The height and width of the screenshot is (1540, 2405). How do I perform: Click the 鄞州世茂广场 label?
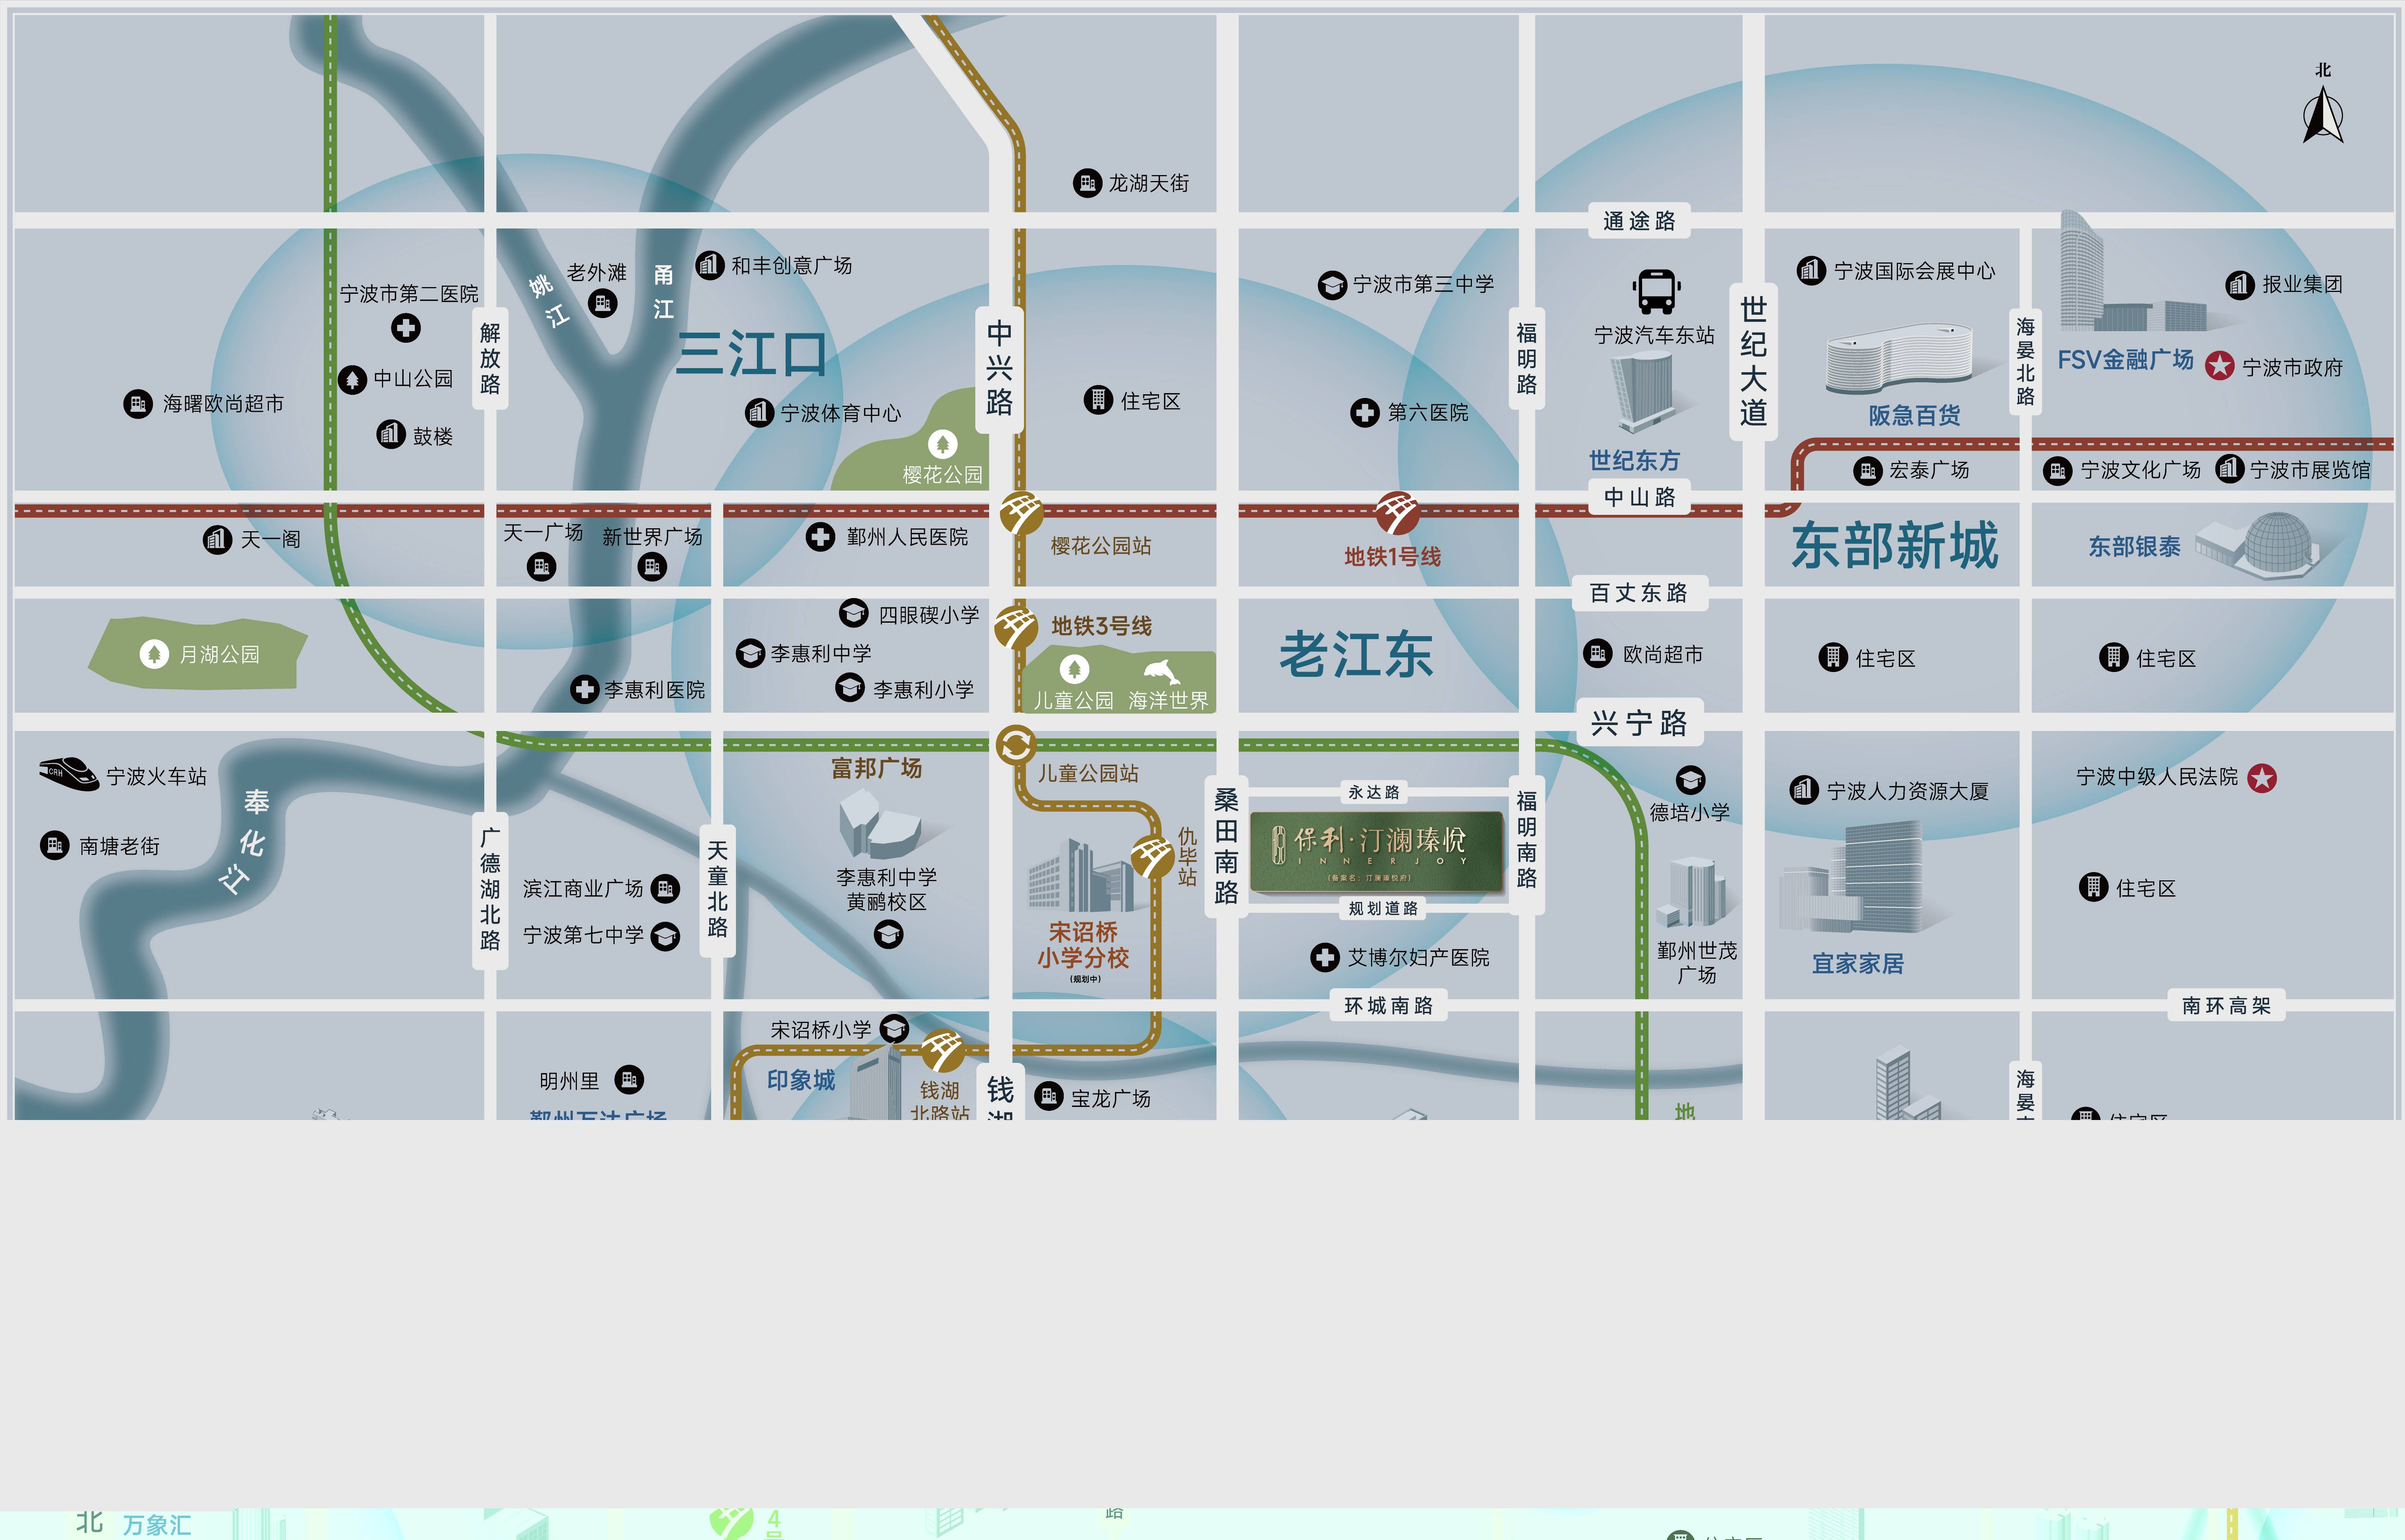coord(1697,963)
